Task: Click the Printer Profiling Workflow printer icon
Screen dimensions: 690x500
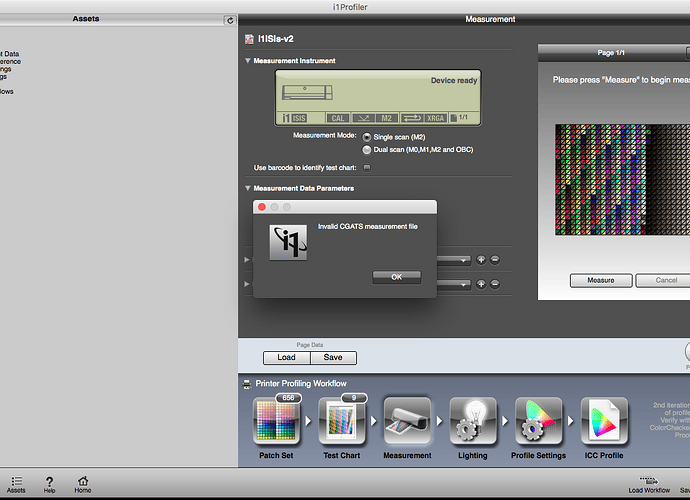Action: coord(247,384)
